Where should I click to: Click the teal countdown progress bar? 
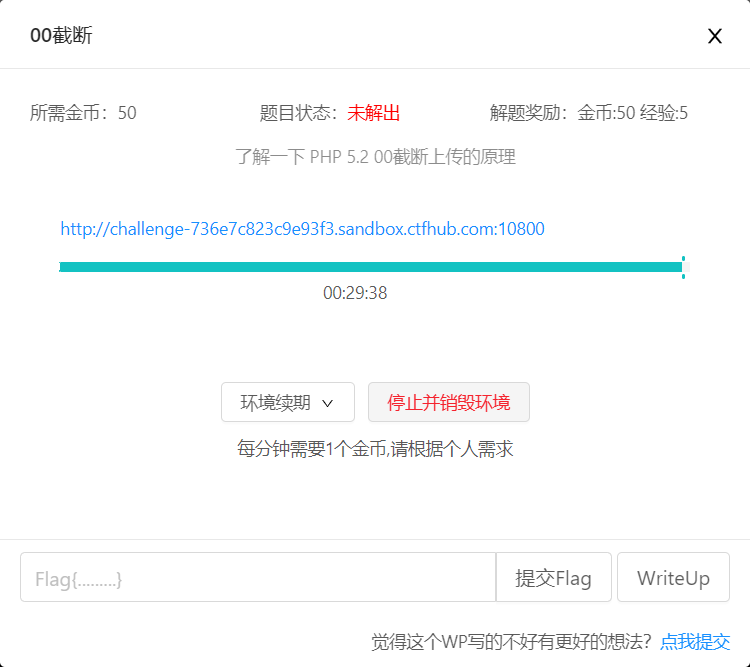click(370, 267)
